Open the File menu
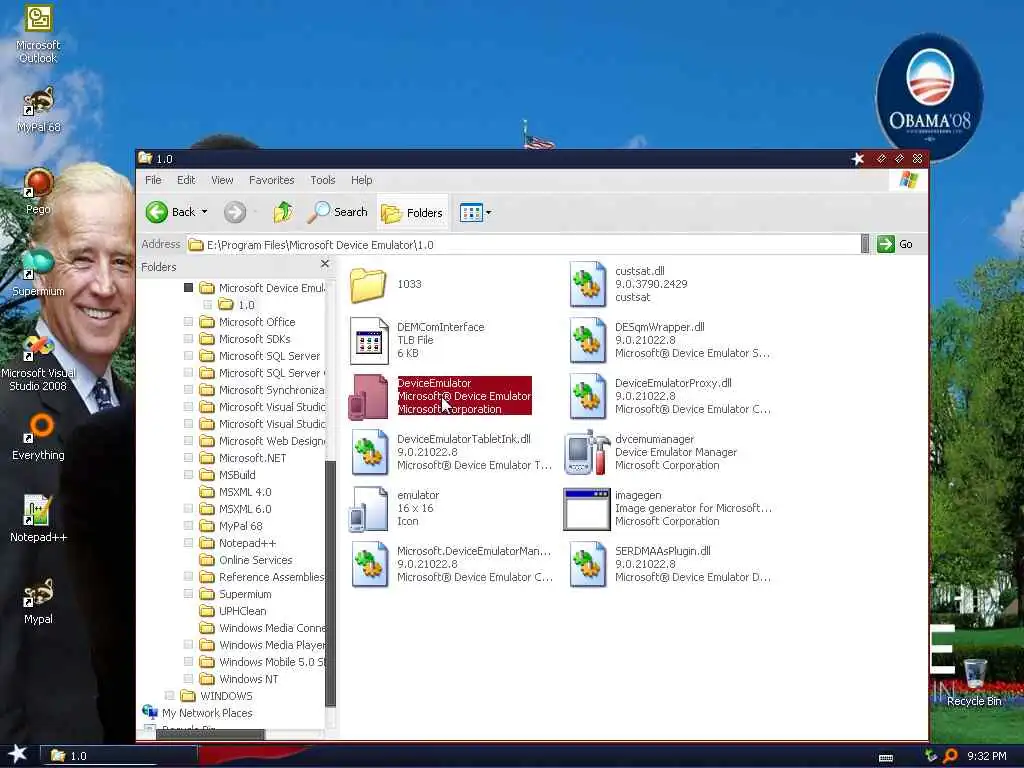The height and width of the screenshot is (768, 1024). 153,180
